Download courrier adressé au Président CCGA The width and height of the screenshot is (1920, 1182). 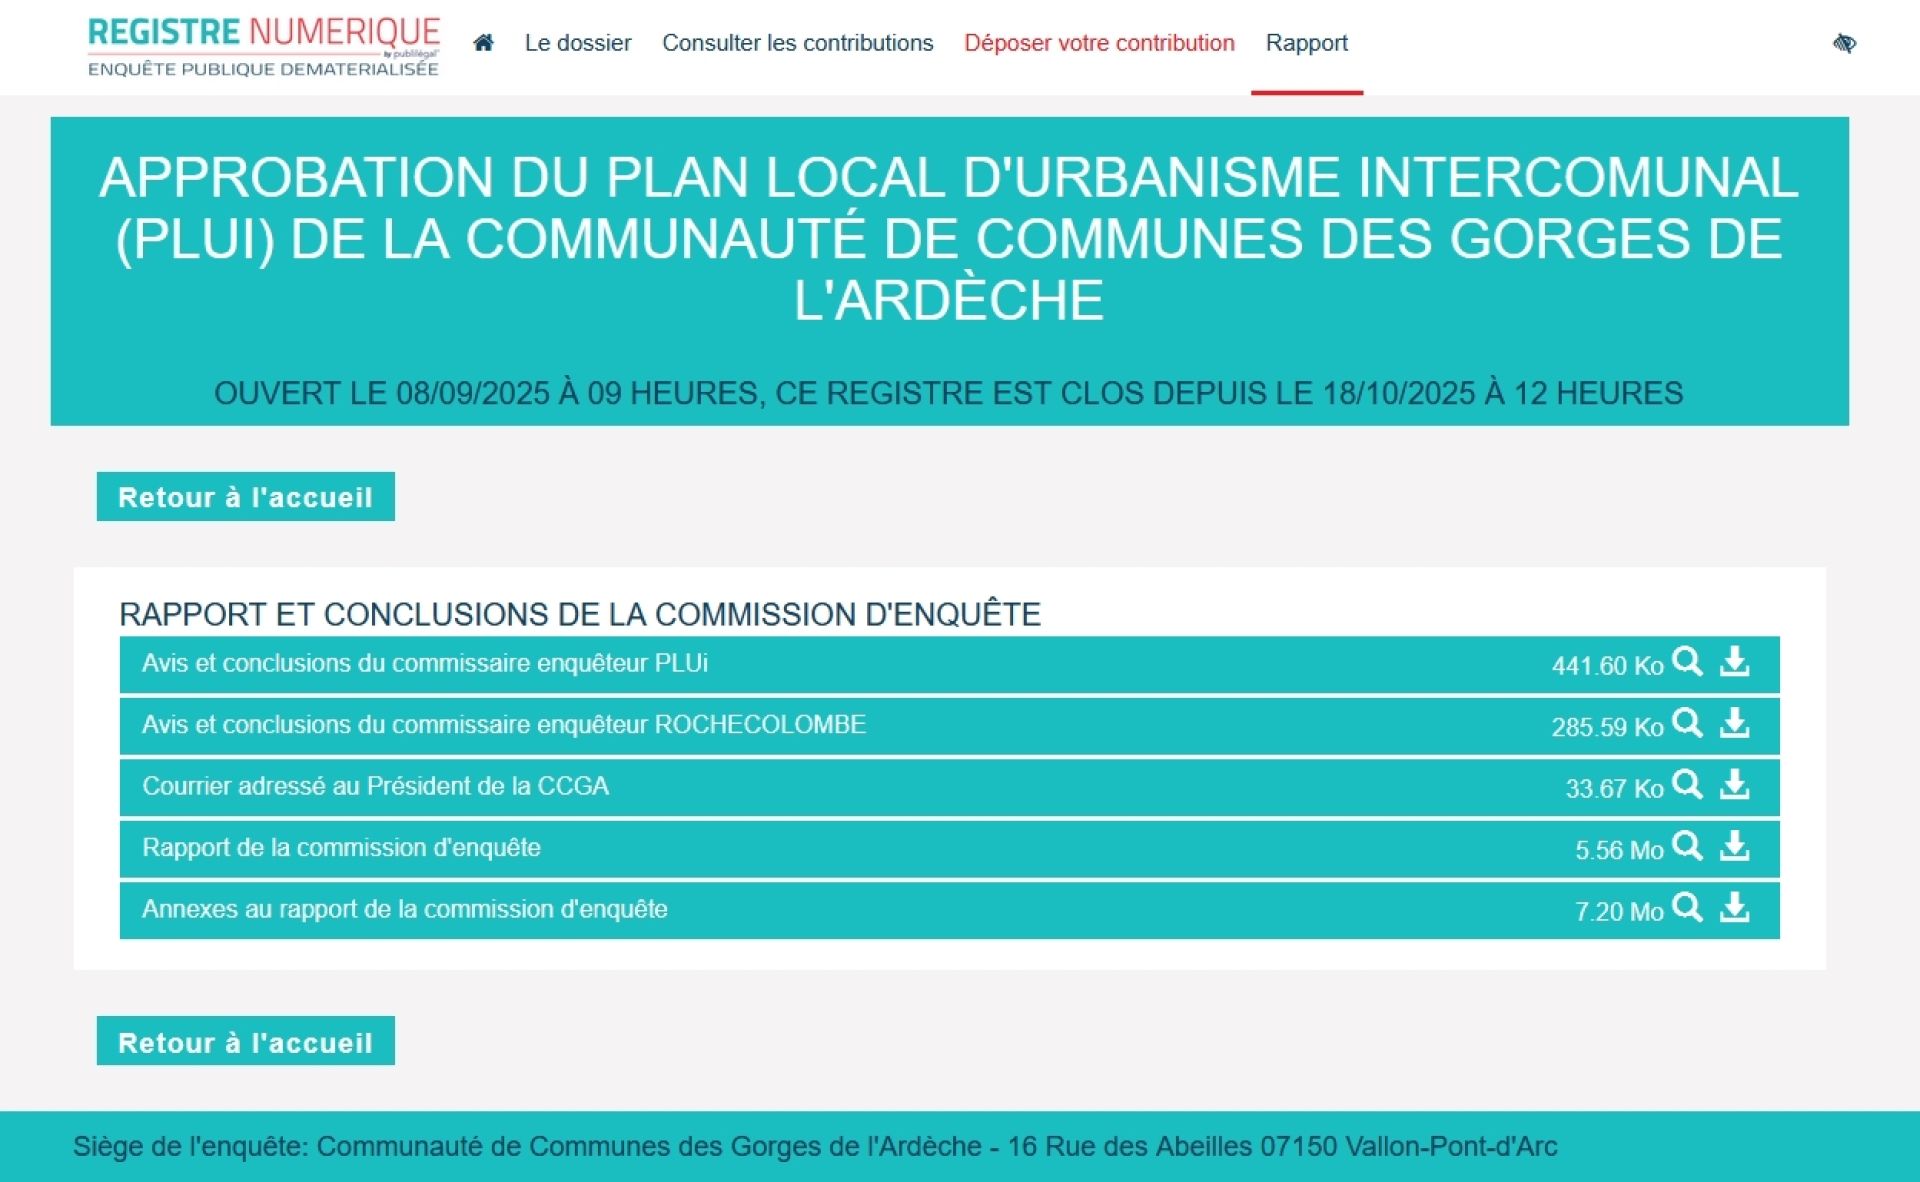(x=1734, y=785)
